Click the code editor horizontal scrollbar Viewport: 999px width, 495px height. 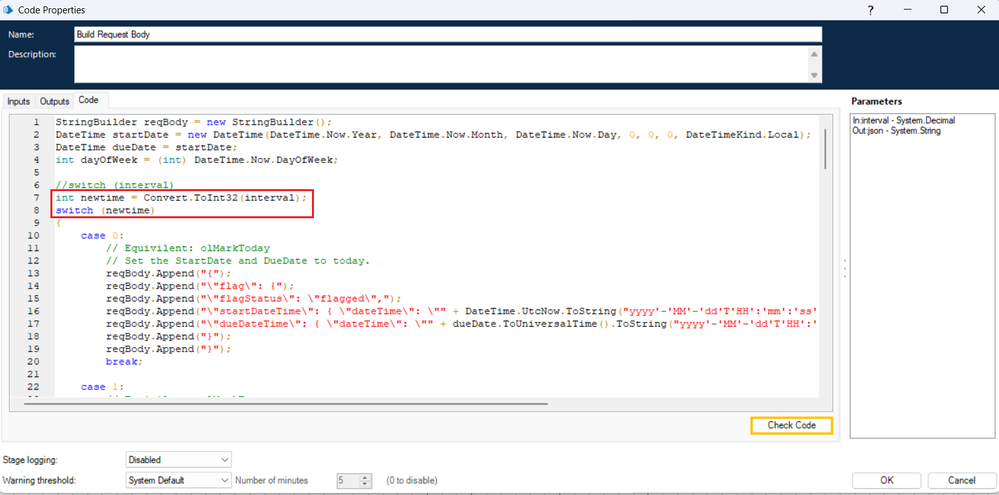(x=285, y=403)
